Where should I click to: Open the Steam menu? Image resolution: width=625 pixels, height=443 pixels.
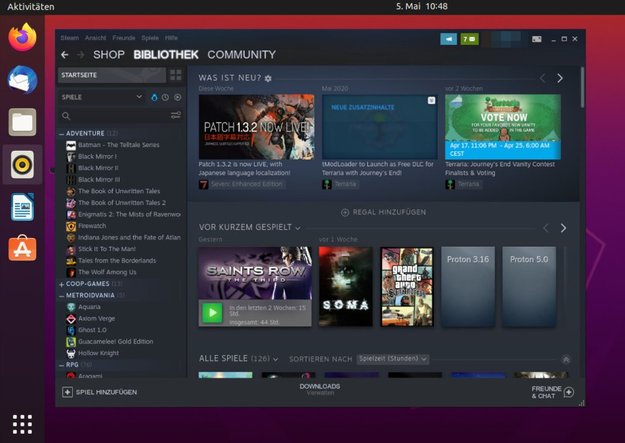coord(70,38)
